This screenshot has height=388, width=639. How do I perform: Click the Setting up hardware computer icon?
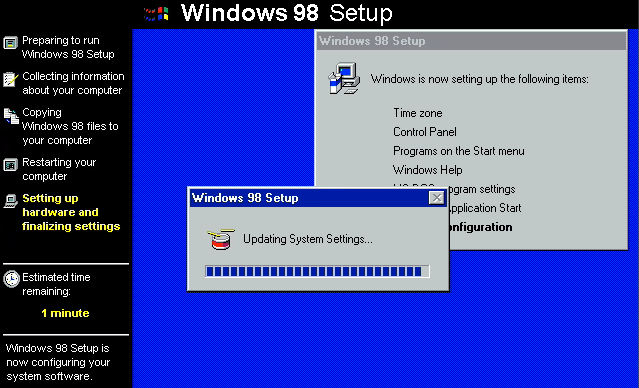coord(11,201)
